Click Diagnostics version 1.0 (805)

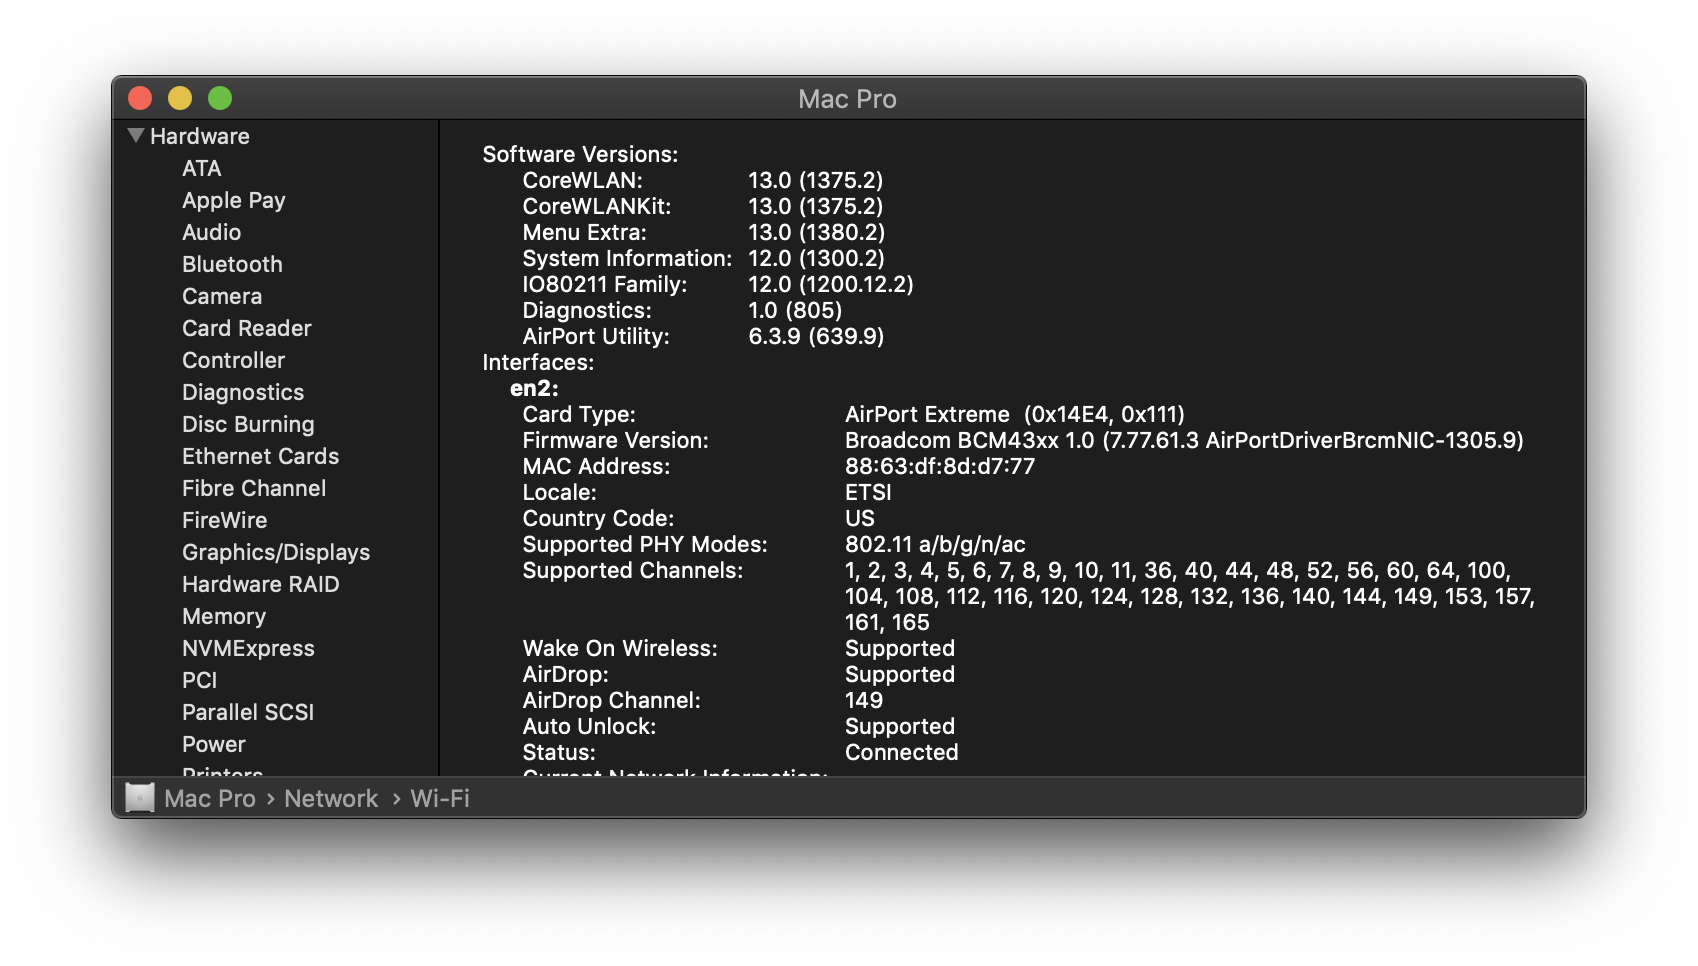pos(795,310)
